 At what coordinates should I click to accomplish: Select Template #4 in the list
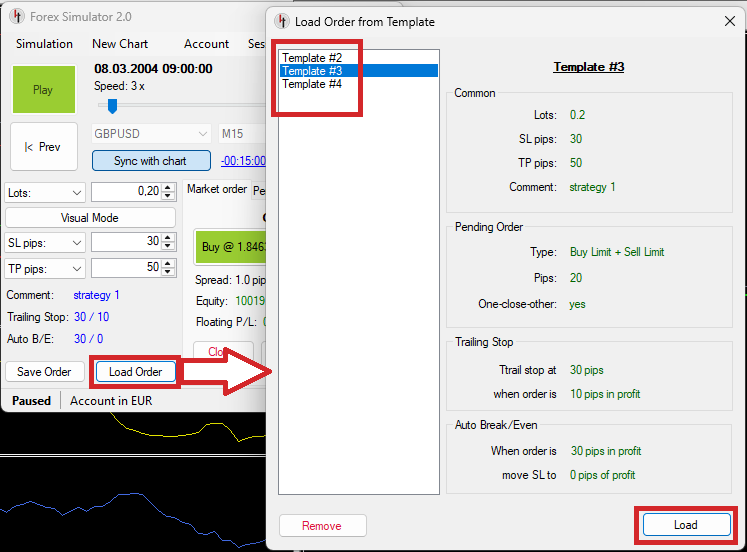[x=312, y=84]
